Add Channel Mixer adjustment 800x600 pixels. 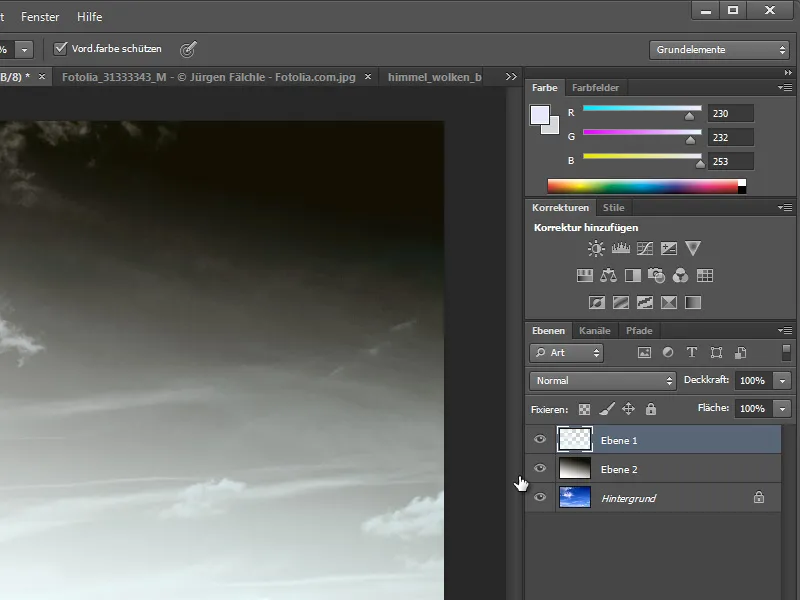point(680,276)
